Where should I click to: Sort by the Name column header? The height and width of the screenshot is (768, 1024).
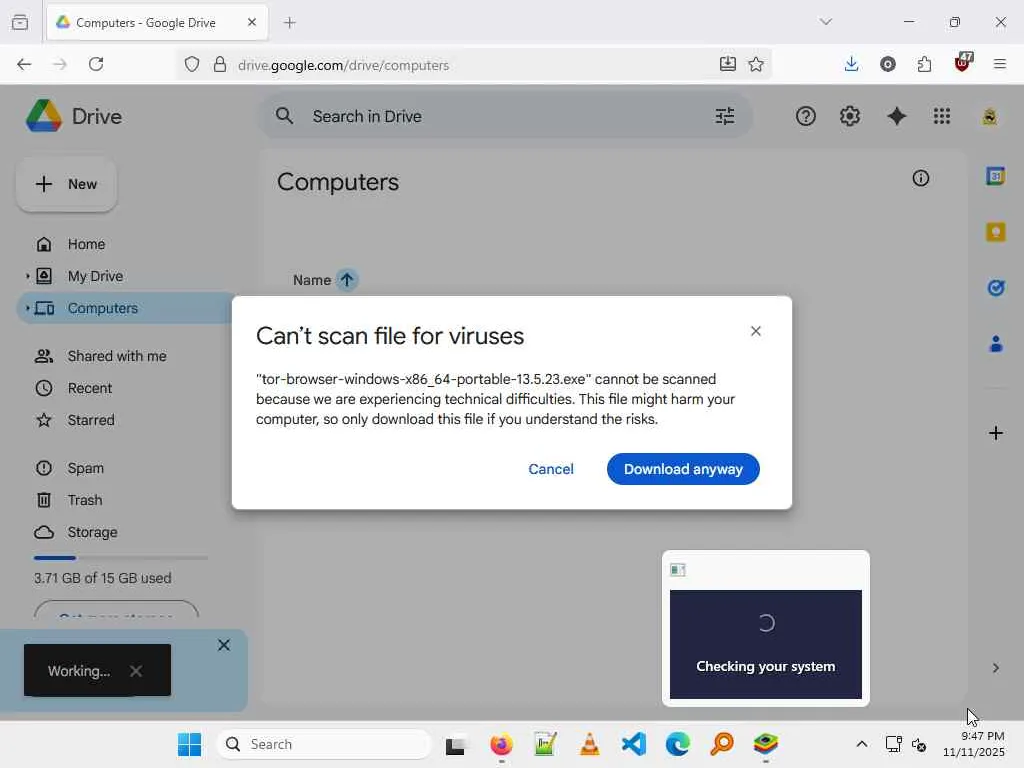coord(312,280)
